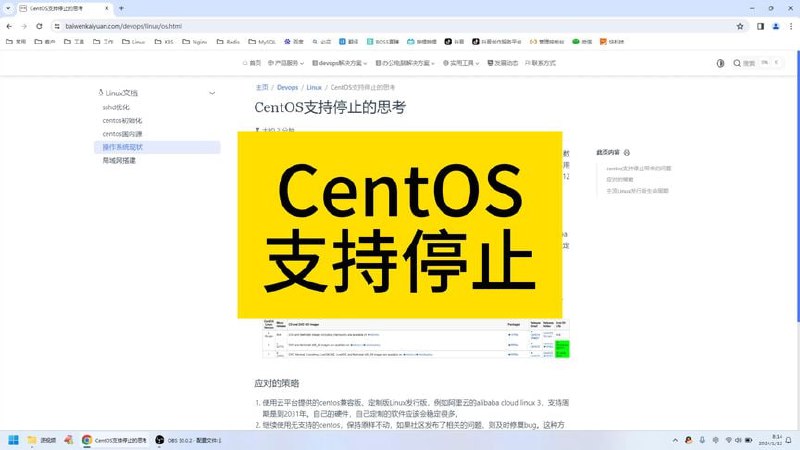This screenshot has width=800, height=450.
Task: Open 联系方式 in the site navigation
Action: pyautogui.click(x=540, y=63)
